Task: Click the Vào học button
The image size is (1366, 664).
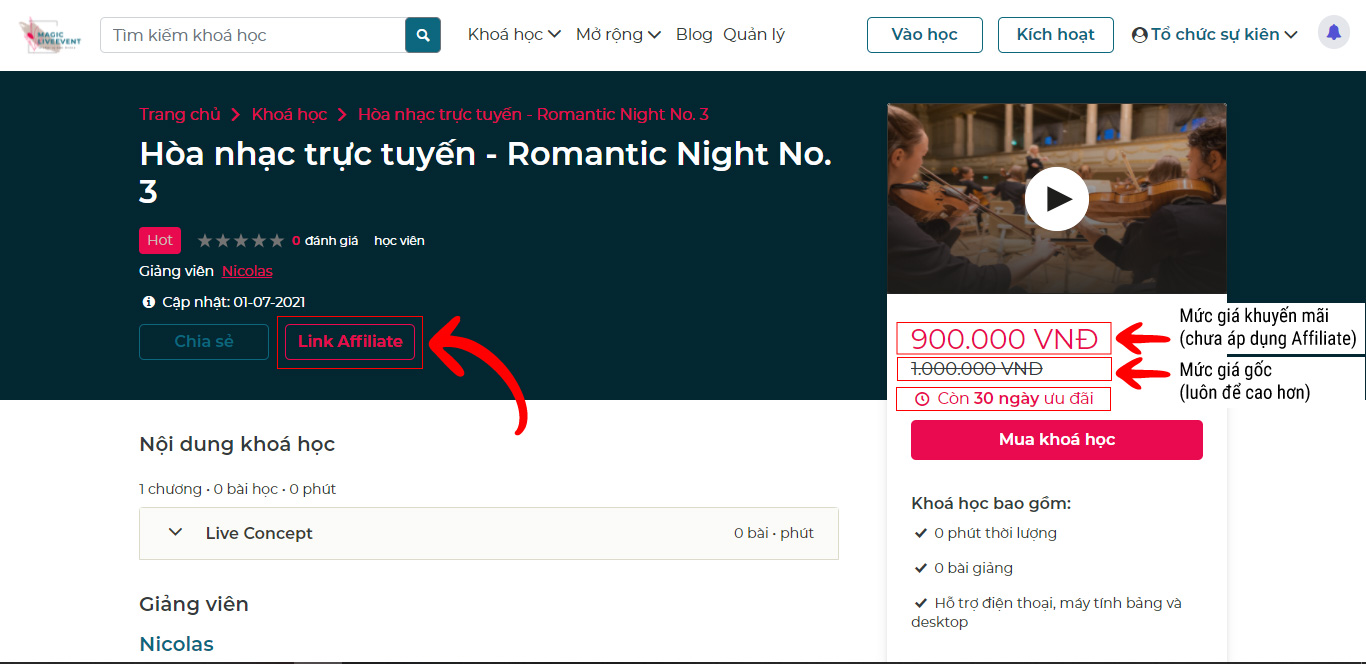Action: coord(924,35)
